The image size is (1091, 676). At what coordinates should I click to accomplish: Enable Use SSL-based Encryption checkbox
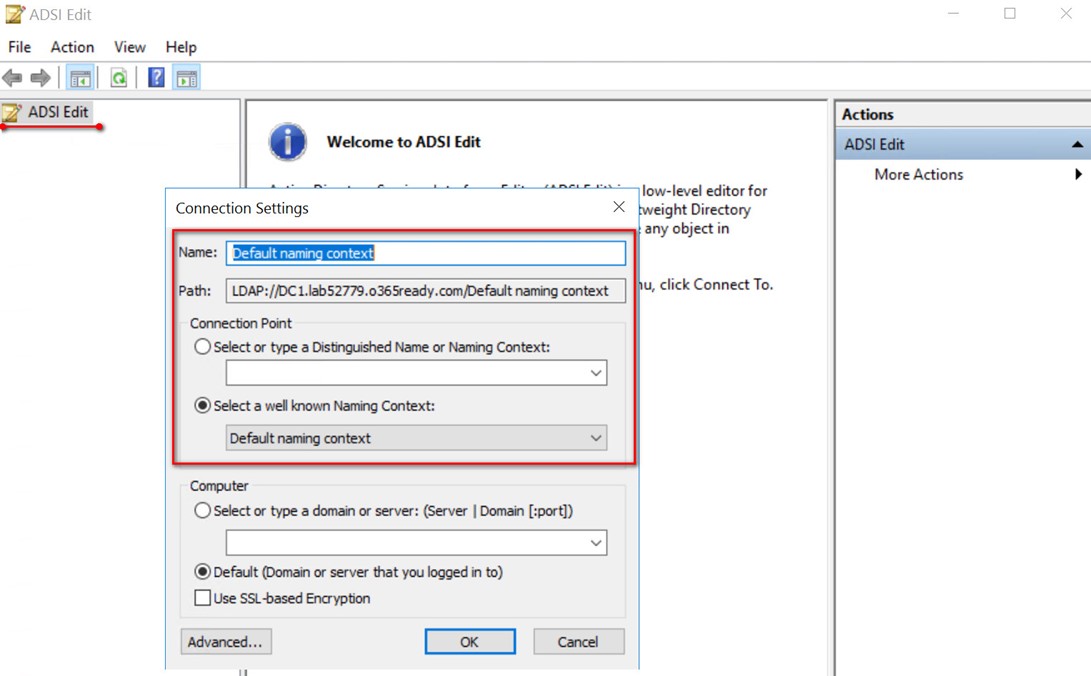202,597
